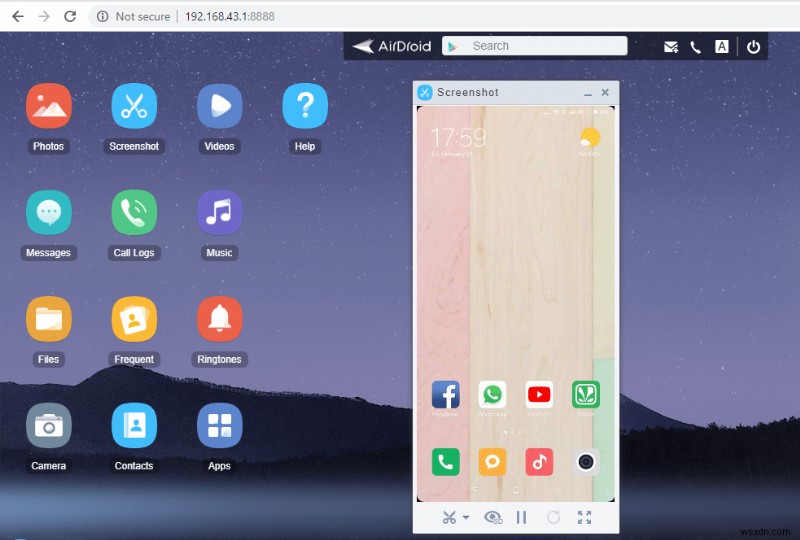
Task: Tap red music note app icon in preview
Action: [x=539, y=462]
